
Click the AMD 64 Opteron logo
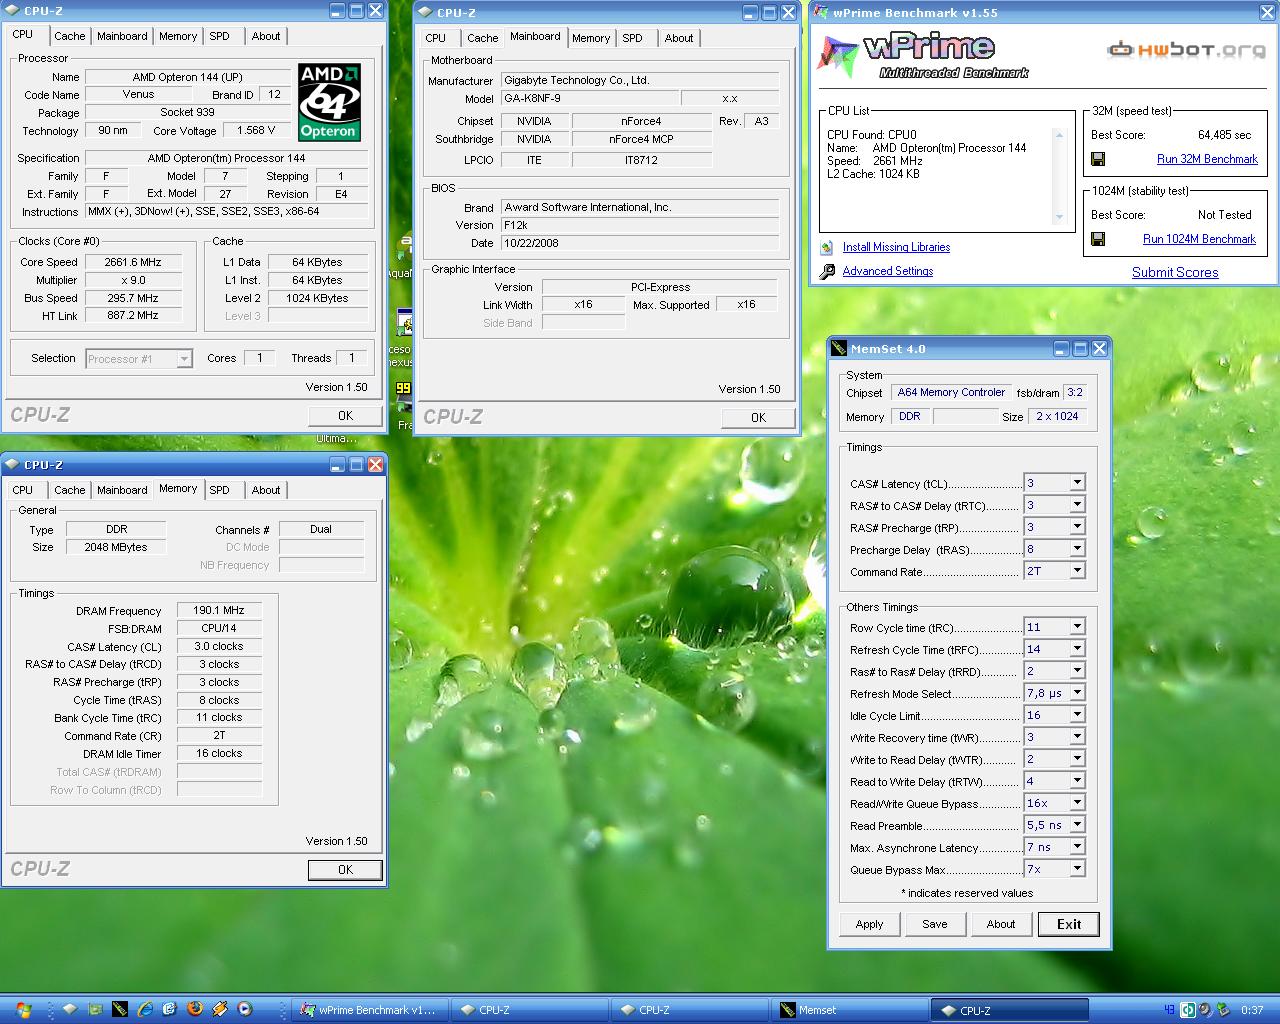[x=329, y=103]
